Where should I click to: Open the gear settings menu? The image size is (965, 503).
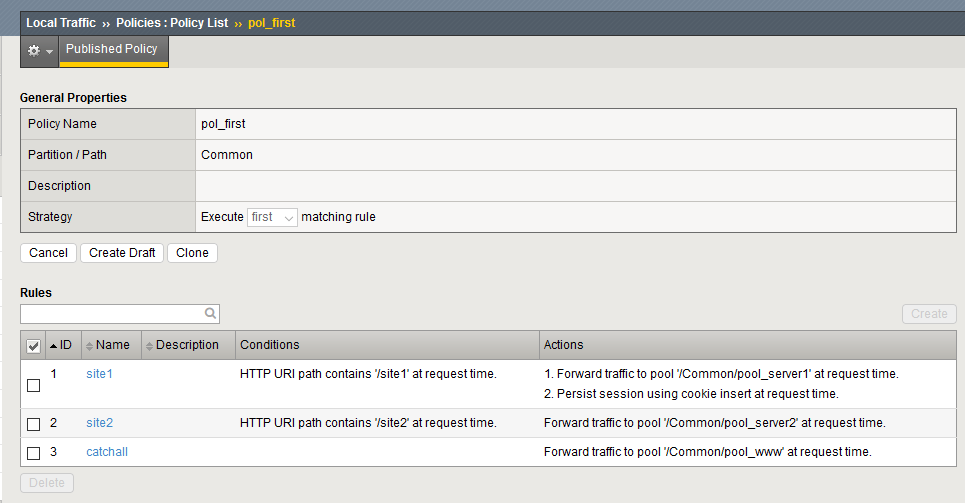[x=34, y=50]
